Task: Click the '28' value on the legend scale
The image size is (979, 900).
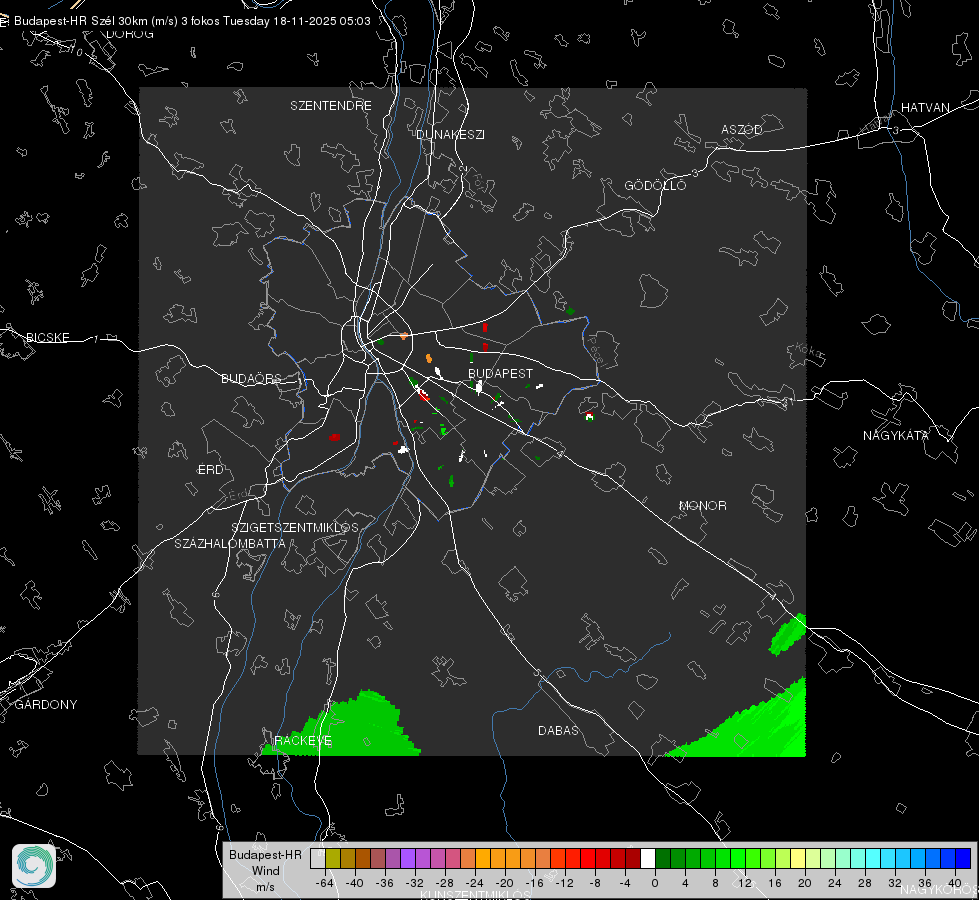Action: pos(865,883)
